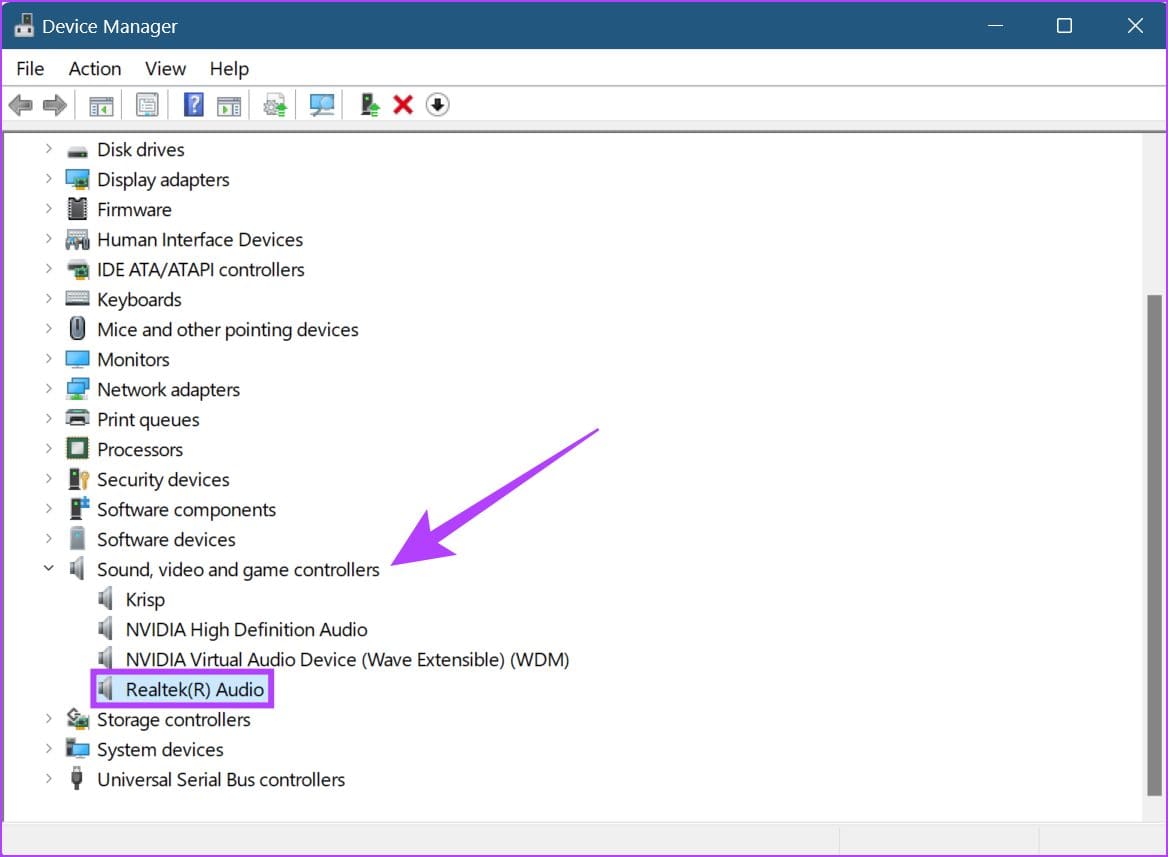
Task: Click the Disk drives category icon
Action: (77, 151)
